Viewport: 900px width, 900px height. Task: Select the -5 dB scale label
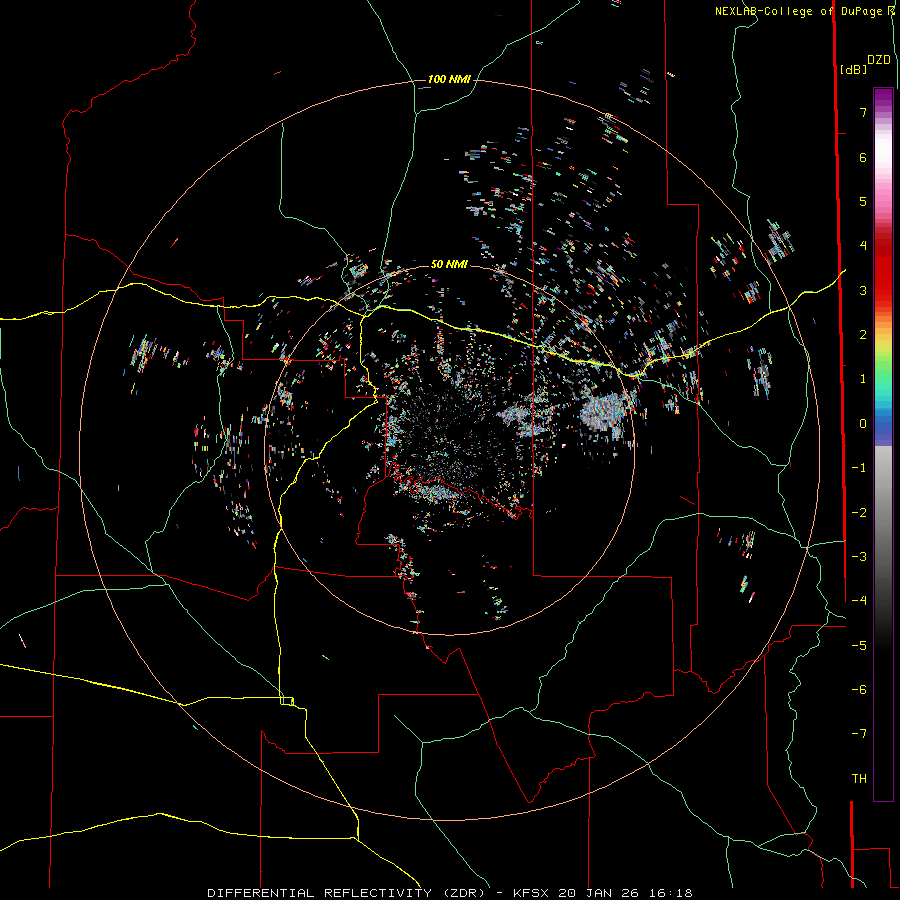click(859, 646)
